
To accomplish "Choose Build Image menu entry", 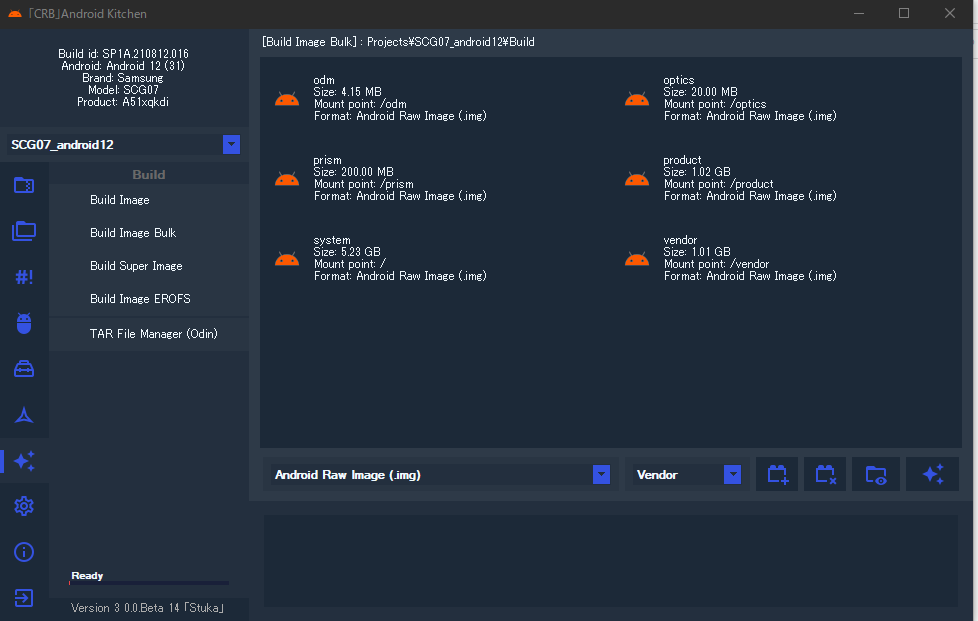I will (120, 200).
